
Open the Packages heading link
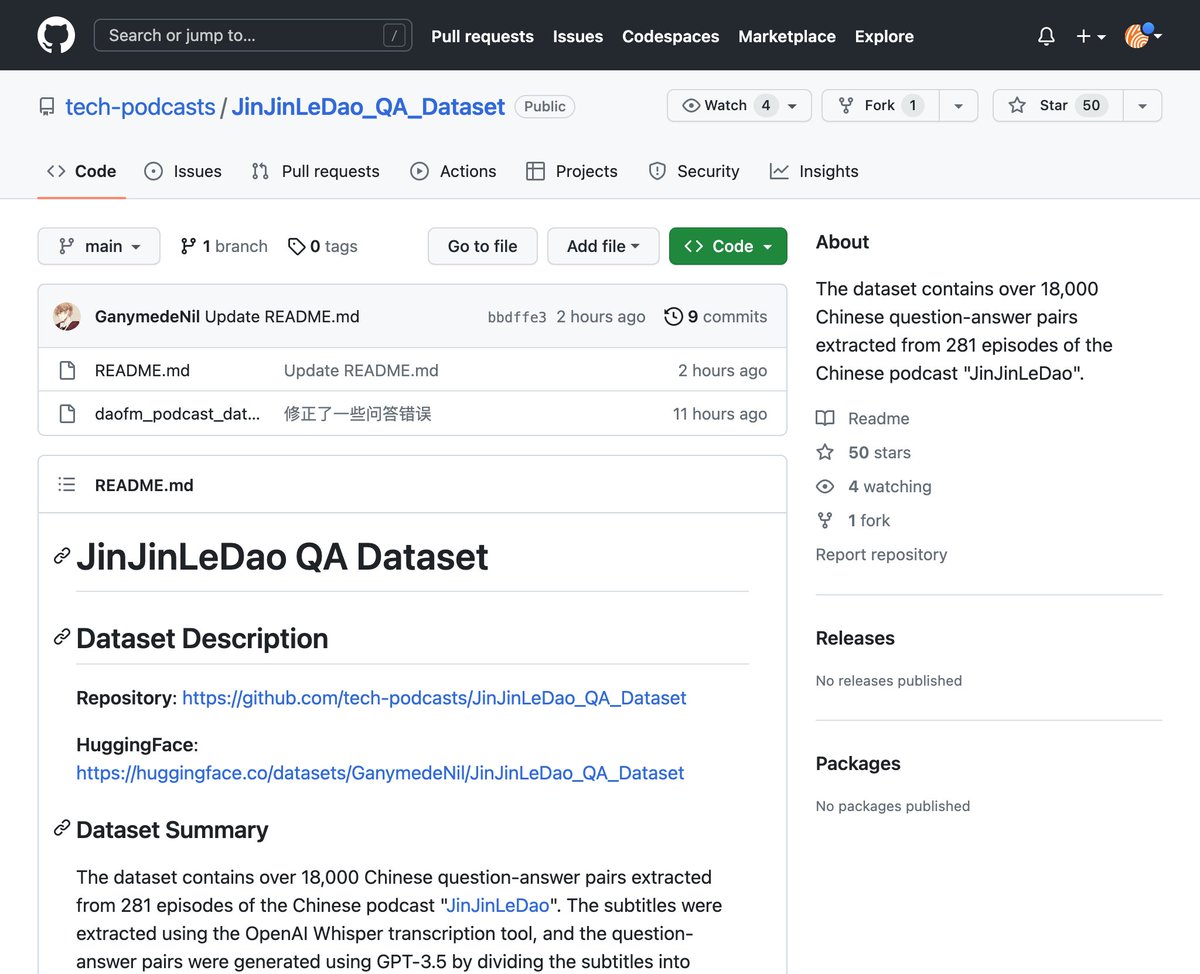(858, 763)
